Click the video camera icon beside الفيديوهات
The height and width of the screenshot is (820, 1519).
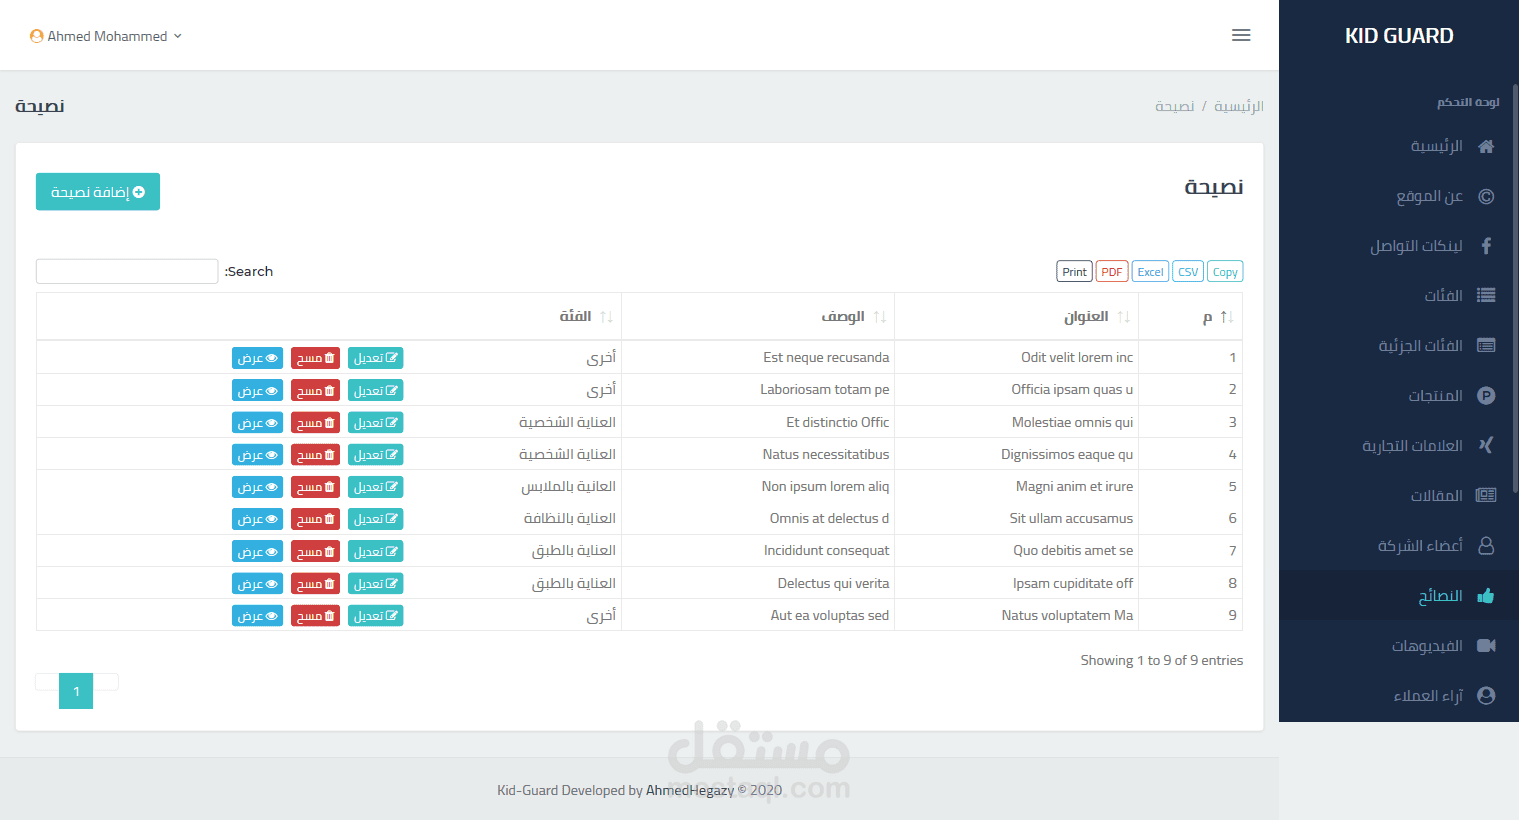tap(1486, 646)
